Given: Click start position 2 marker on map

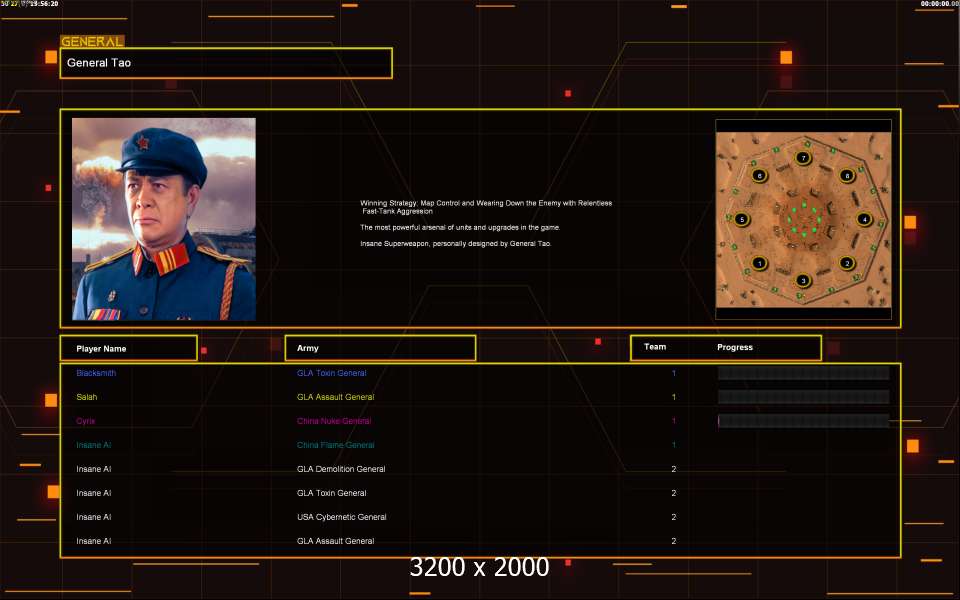Looking at the screenshot, I should tap(847, 263).
